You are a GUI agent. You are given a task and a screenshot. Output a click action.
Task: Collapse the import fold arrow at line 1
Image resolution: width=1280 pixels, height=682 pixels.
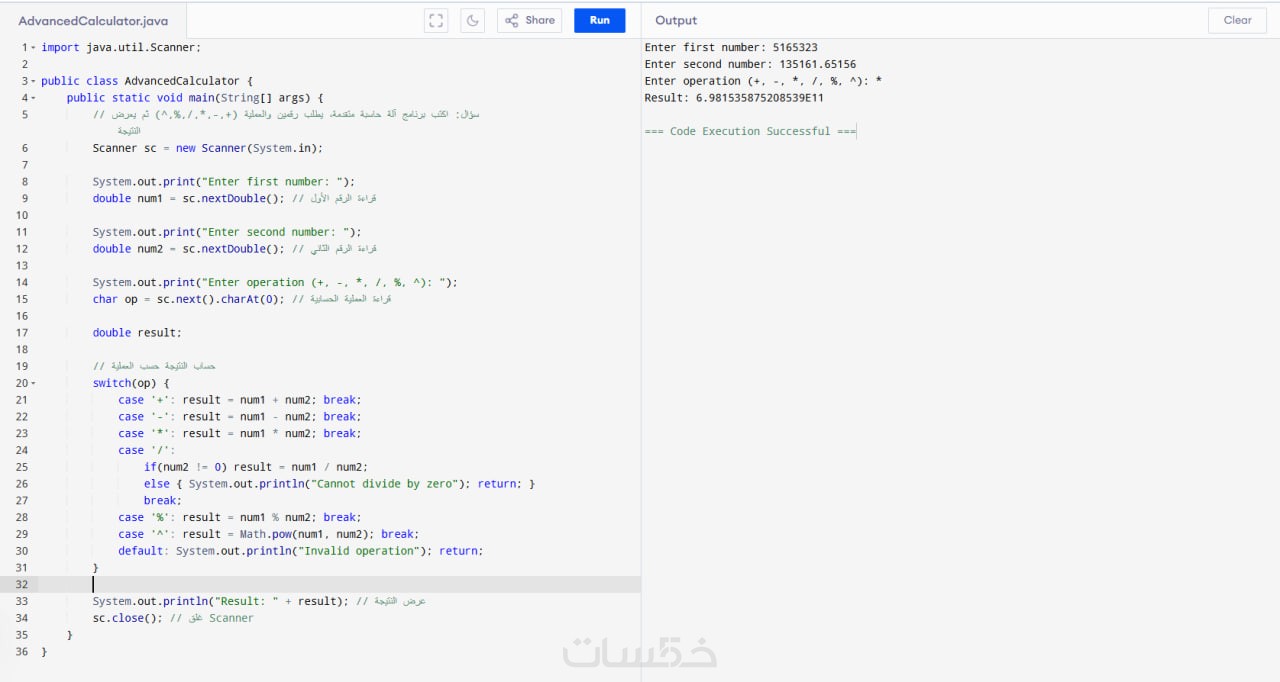pos(33,47)
